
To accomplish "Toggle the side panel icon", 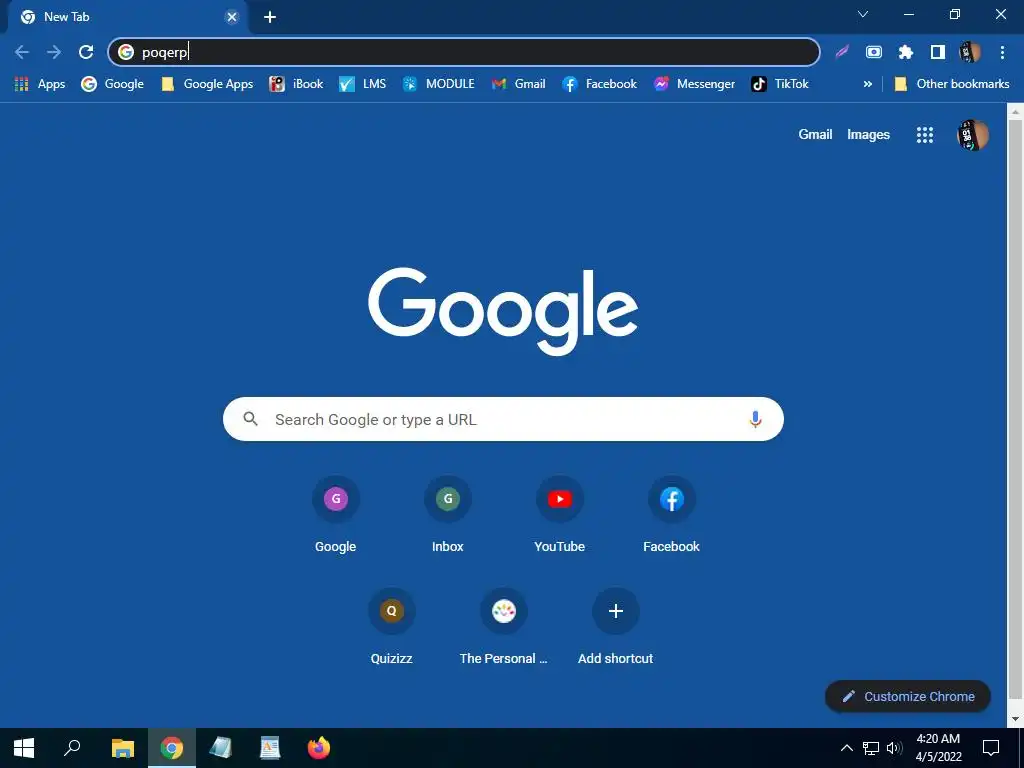I will 938,52.
